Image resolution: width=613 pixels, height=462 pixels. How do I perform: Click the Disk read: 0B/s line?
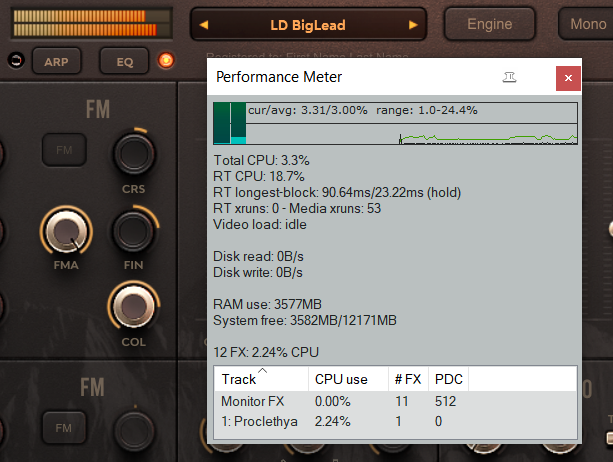click(258, 257)
